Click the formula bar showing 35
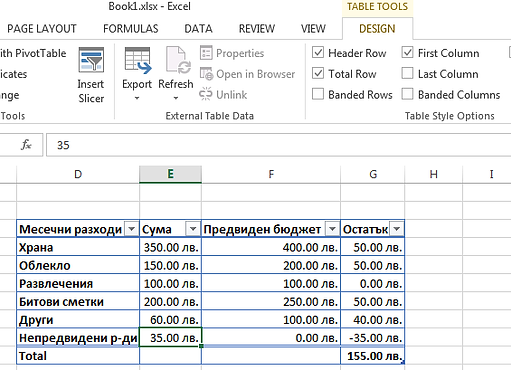Viewport: 511px width, 370px height. tap(278, 145)
